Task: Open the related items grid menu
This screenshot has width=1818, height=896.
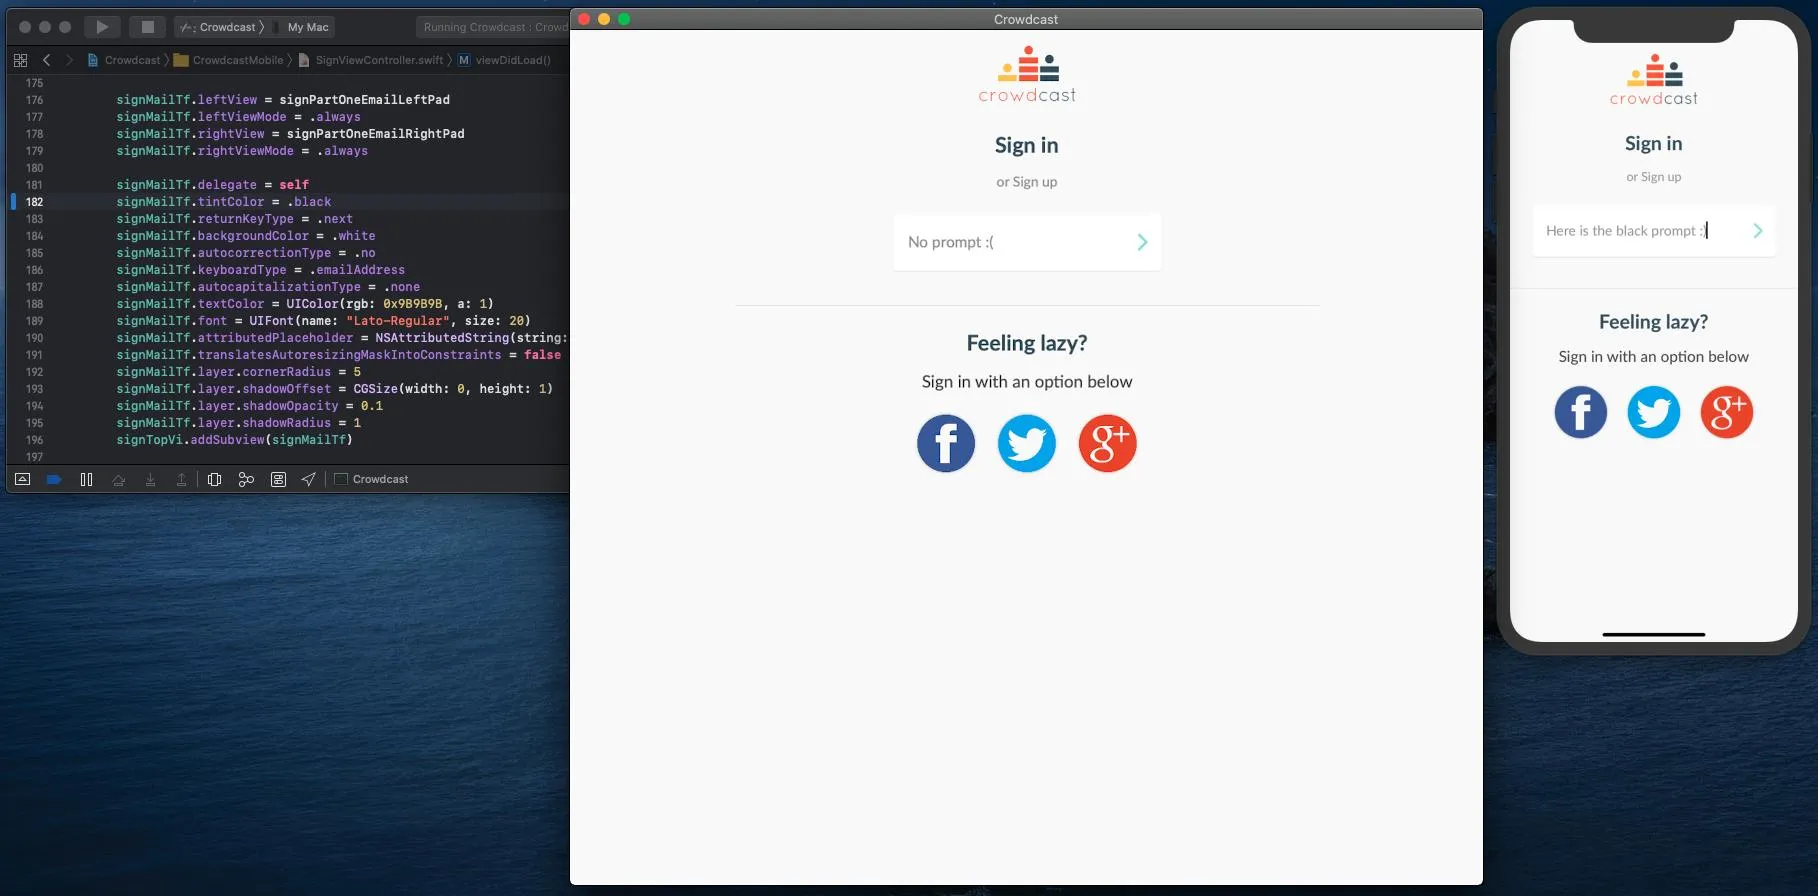Action: pos(20,60)
